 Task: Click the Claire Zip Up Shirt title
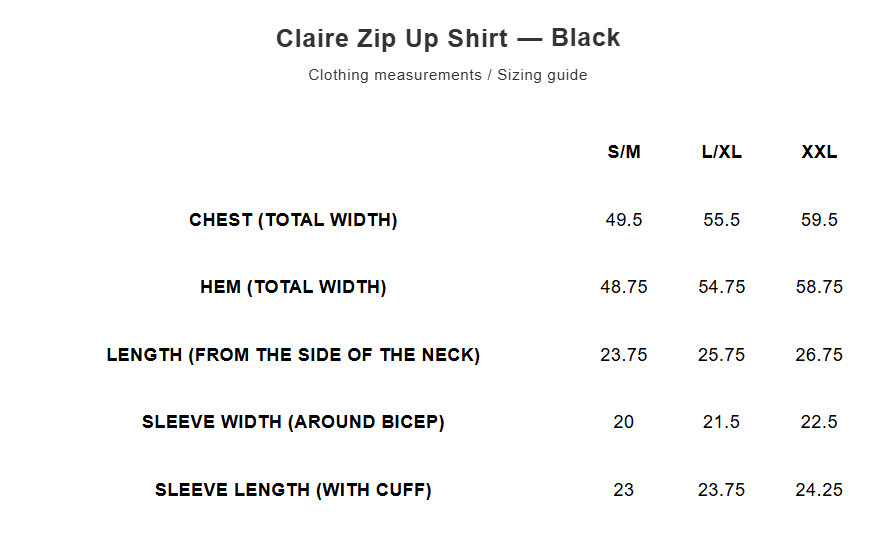point(448,38)
